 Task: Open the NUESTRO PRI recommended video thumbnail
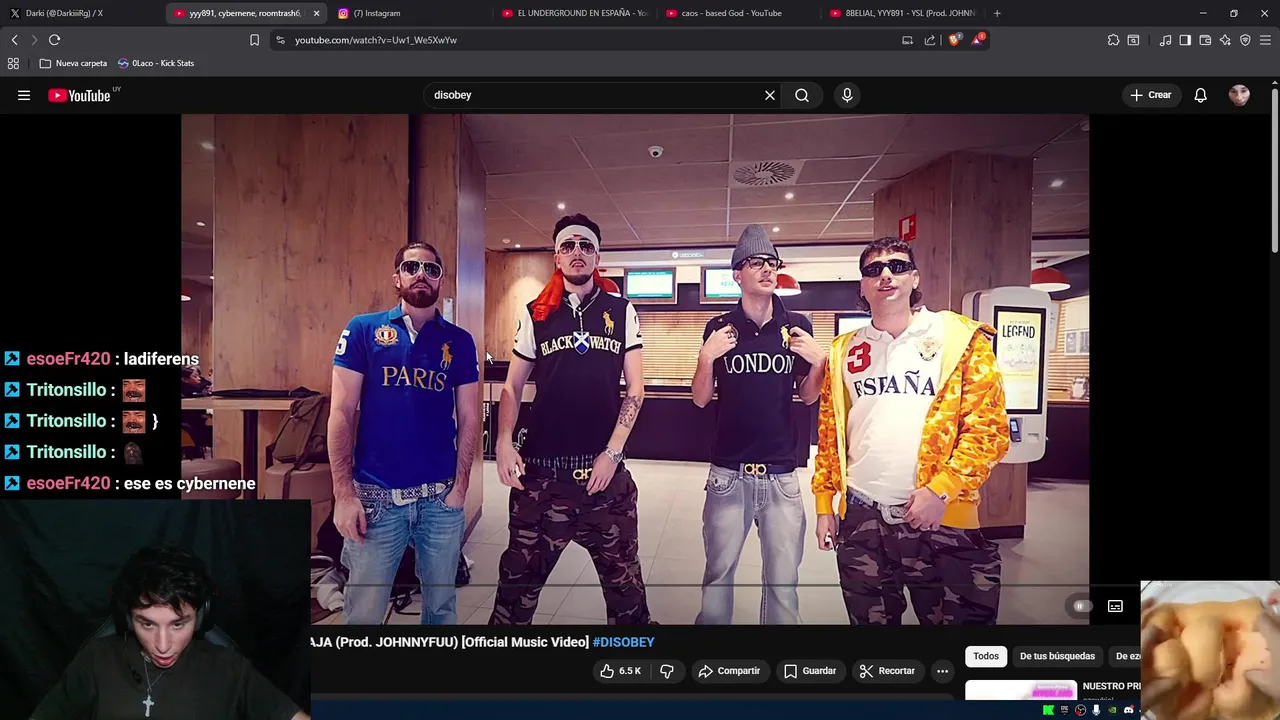point(1021,691)
